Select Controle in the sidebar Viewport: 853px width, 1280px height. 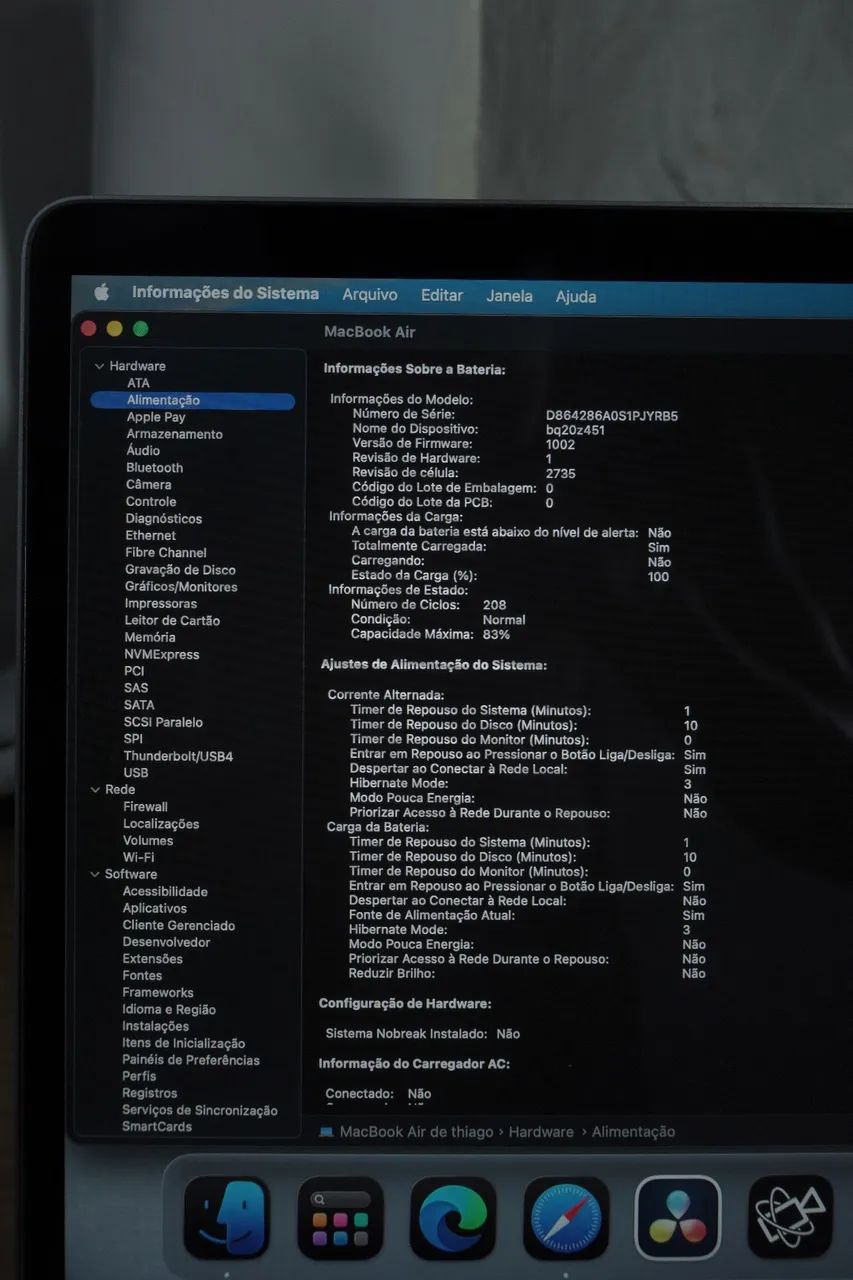coord(151,501)
